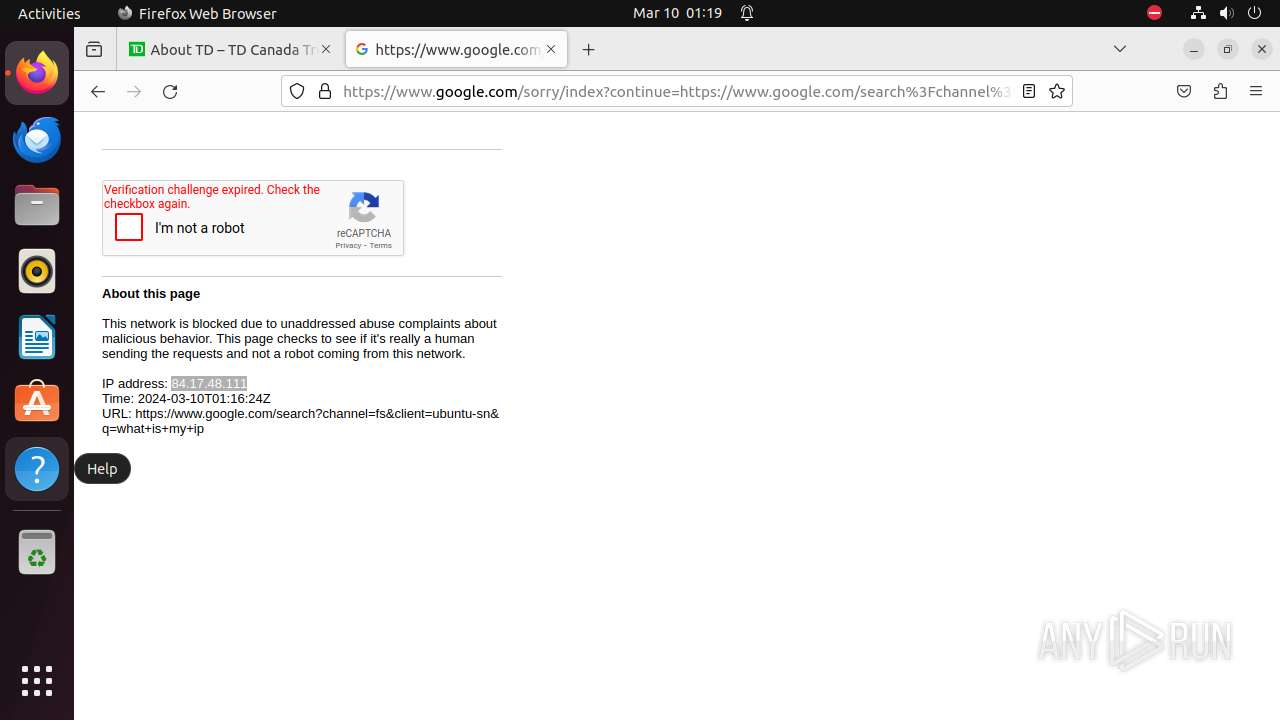Close the About TD tab
1280x720 pixels.
tap(326, 49)
